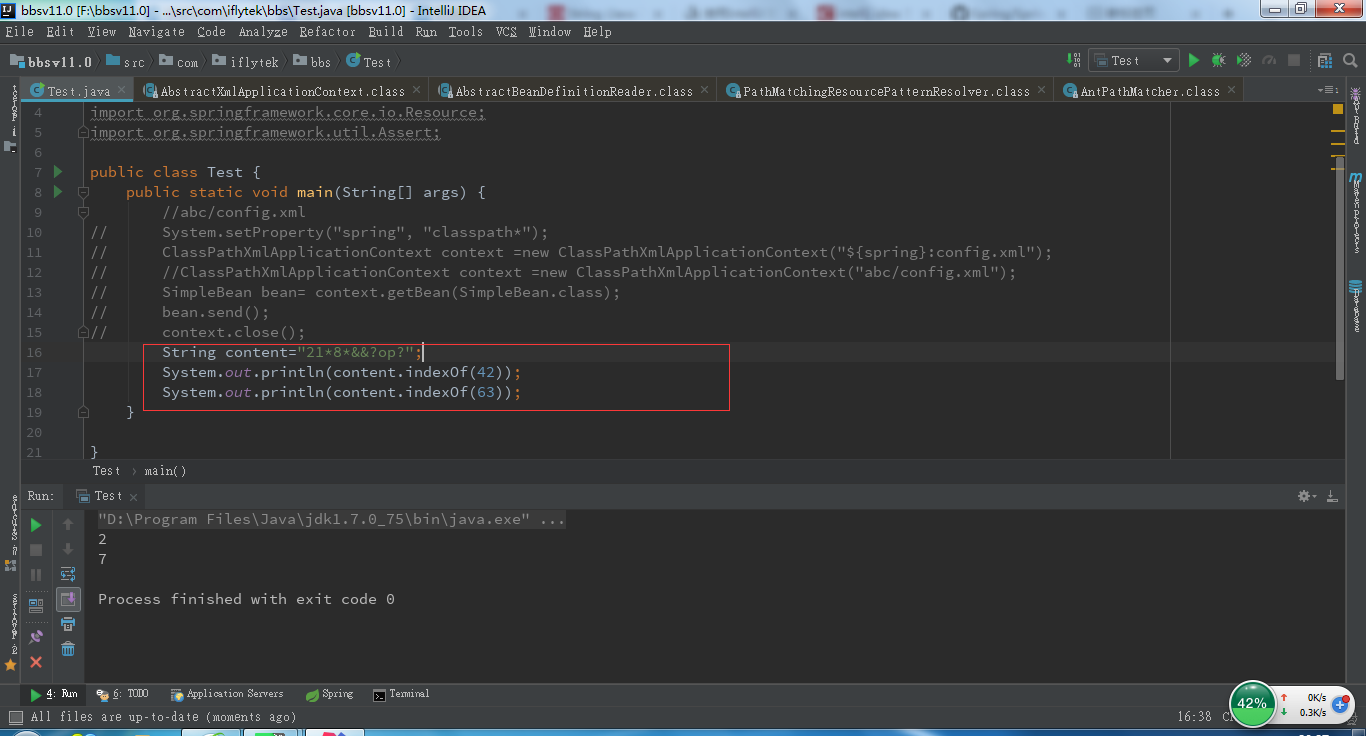Click the Restore Layout icon in Run panel
1366x736 pixels.
(36, 605)
